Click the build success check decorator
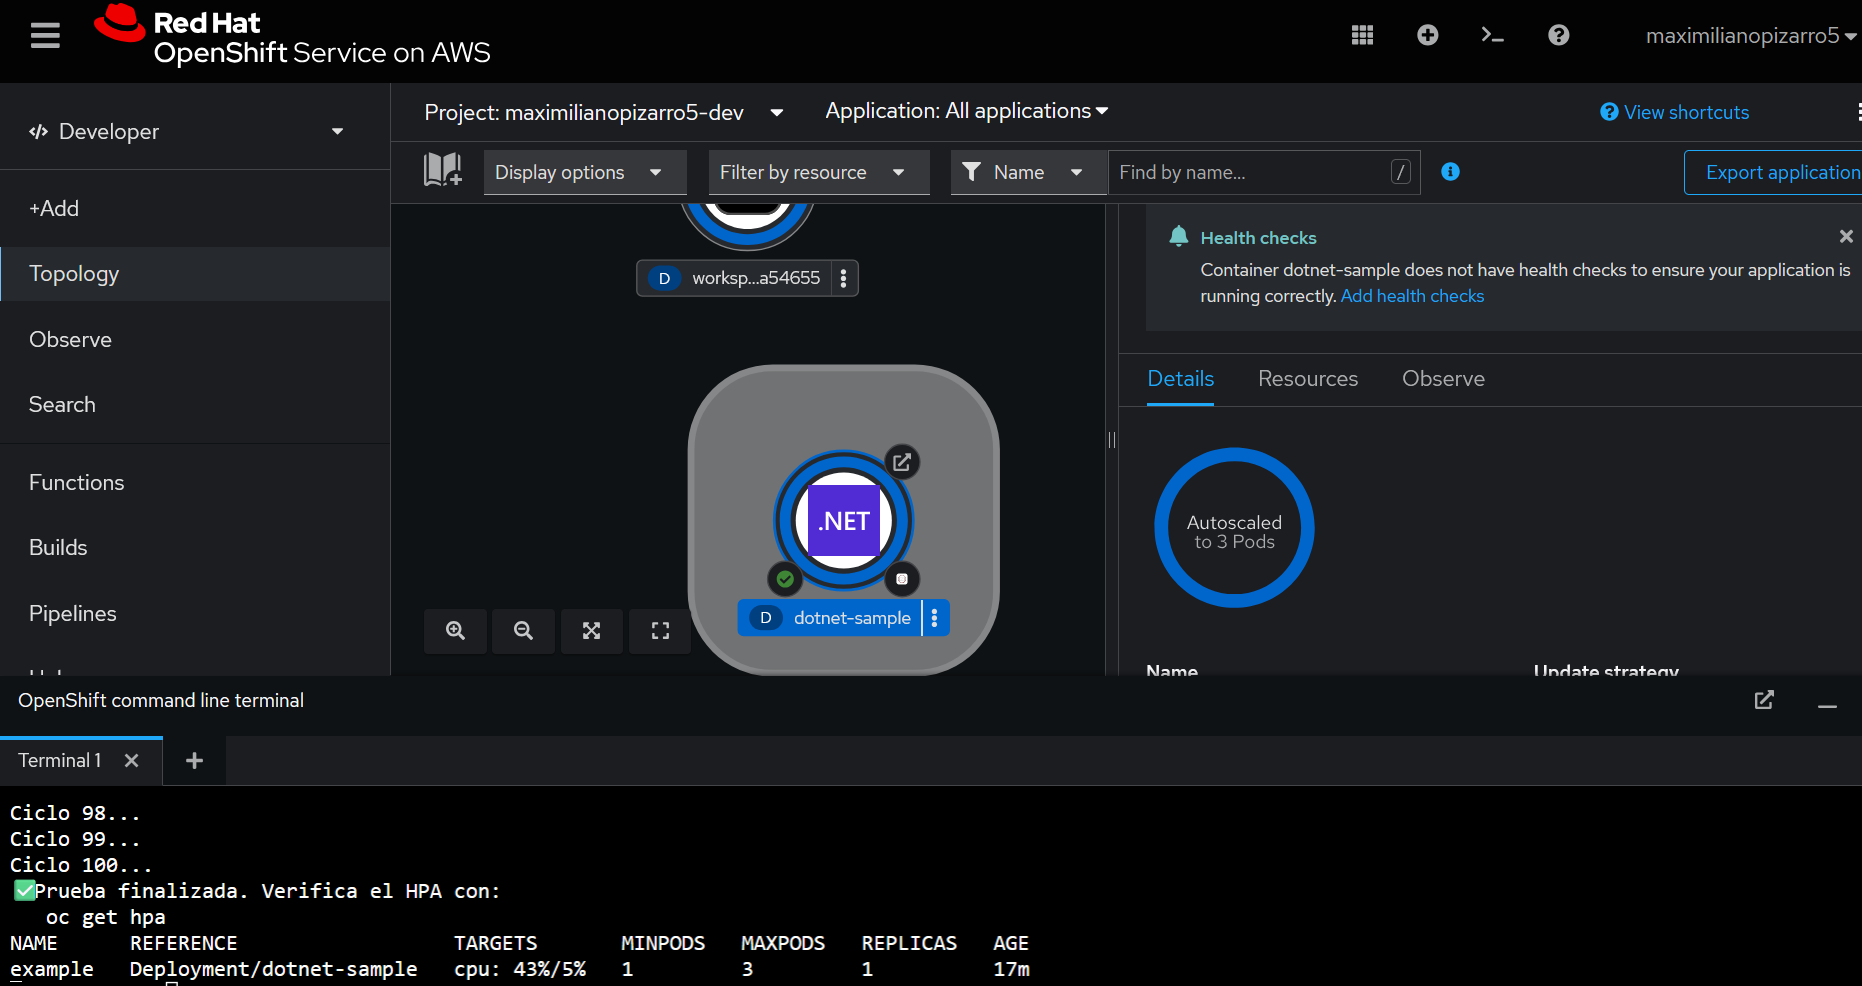 point(785,579)
